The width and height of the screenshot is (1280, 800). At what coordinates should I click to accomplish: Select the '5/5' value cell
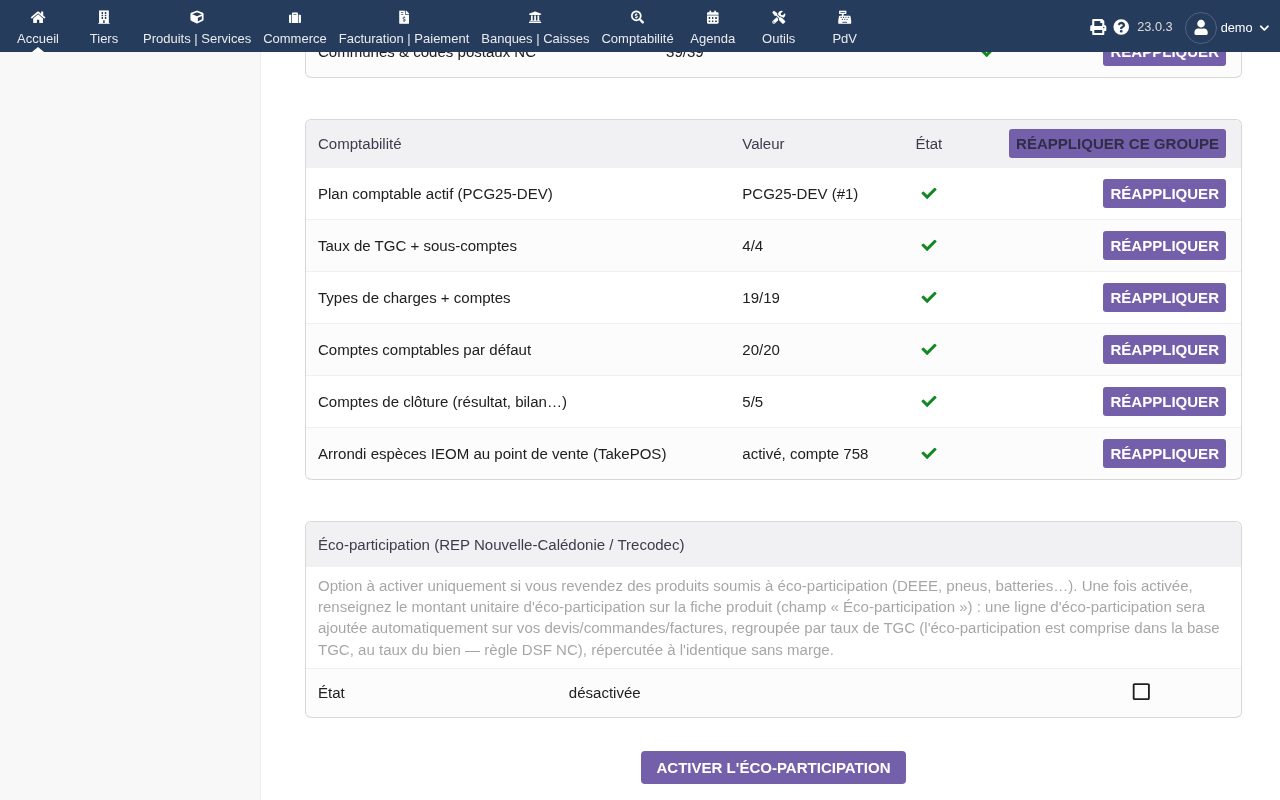[x=752, y=401]
